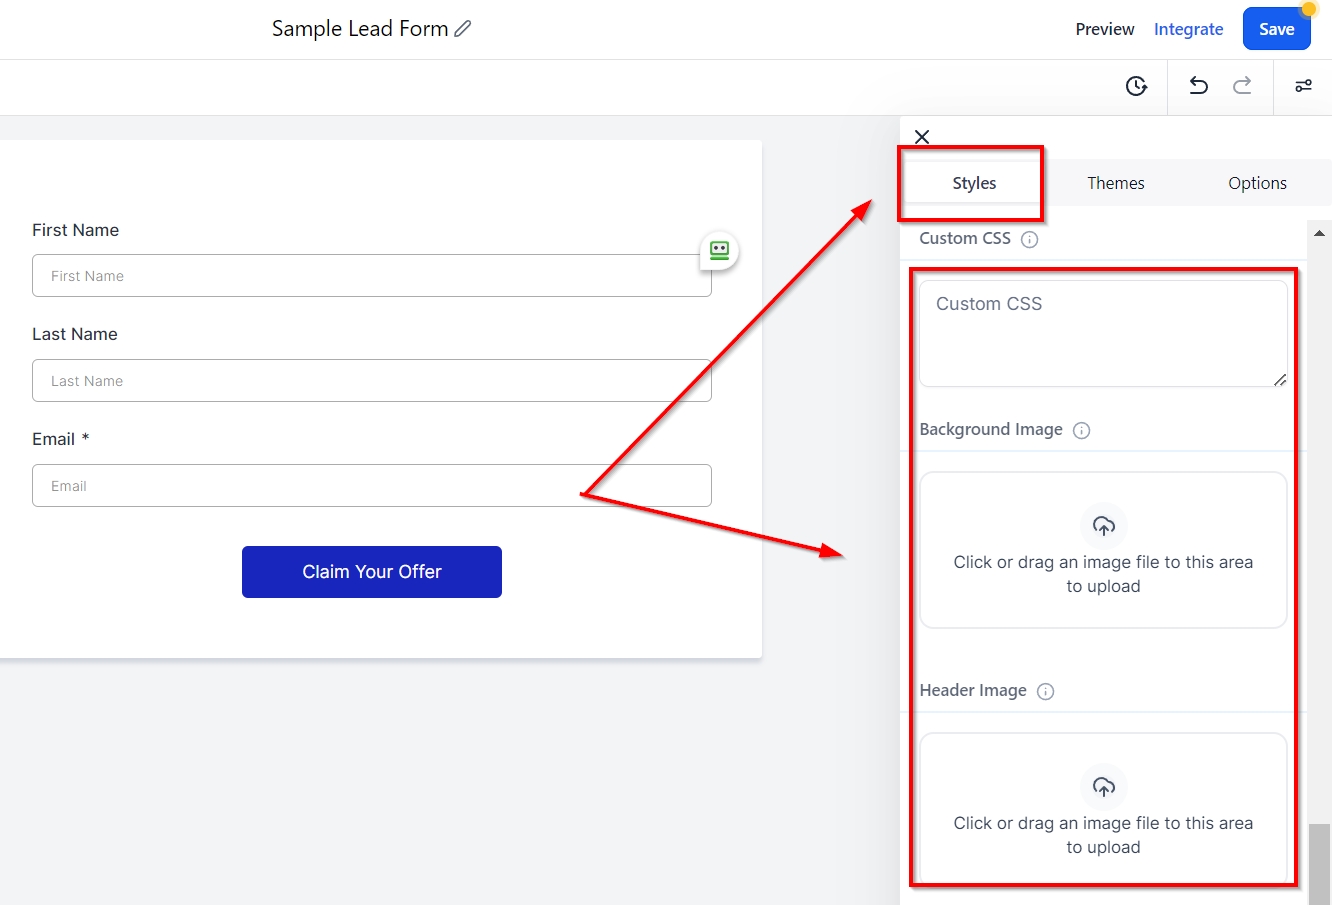The height and width of the screenshot is (905, 1332).
Task: Click the redo arrow icon
Action: [1242, 86]
